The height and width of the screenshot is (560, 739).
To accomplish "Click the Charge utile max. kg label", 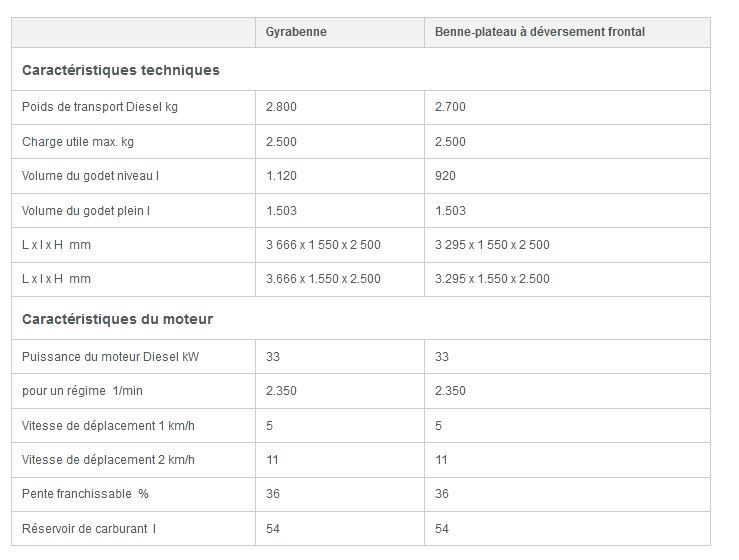I will point(78,142).
